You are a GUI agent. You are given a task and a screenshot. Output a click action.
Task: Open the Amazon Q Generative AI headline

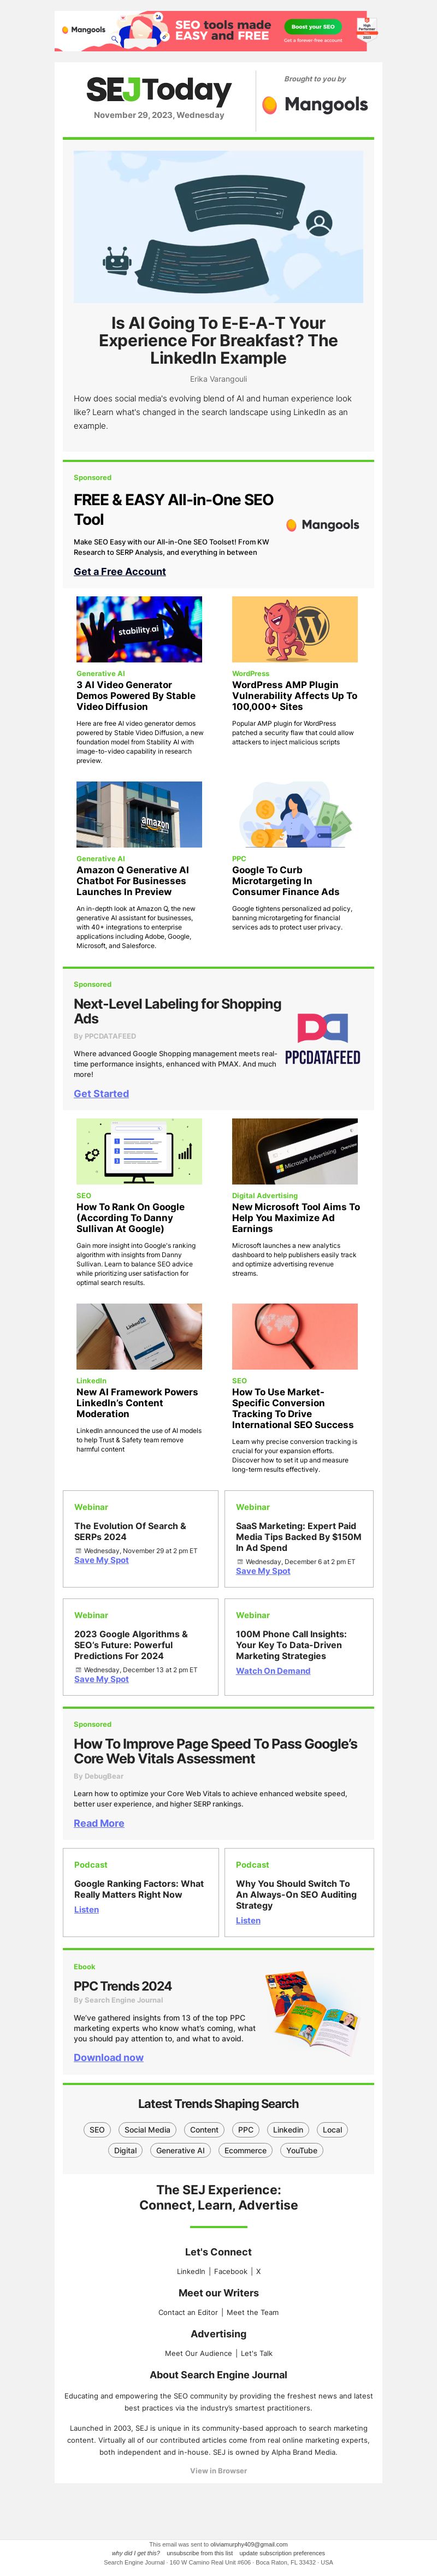pyautogui.click(x=133, y=881)
